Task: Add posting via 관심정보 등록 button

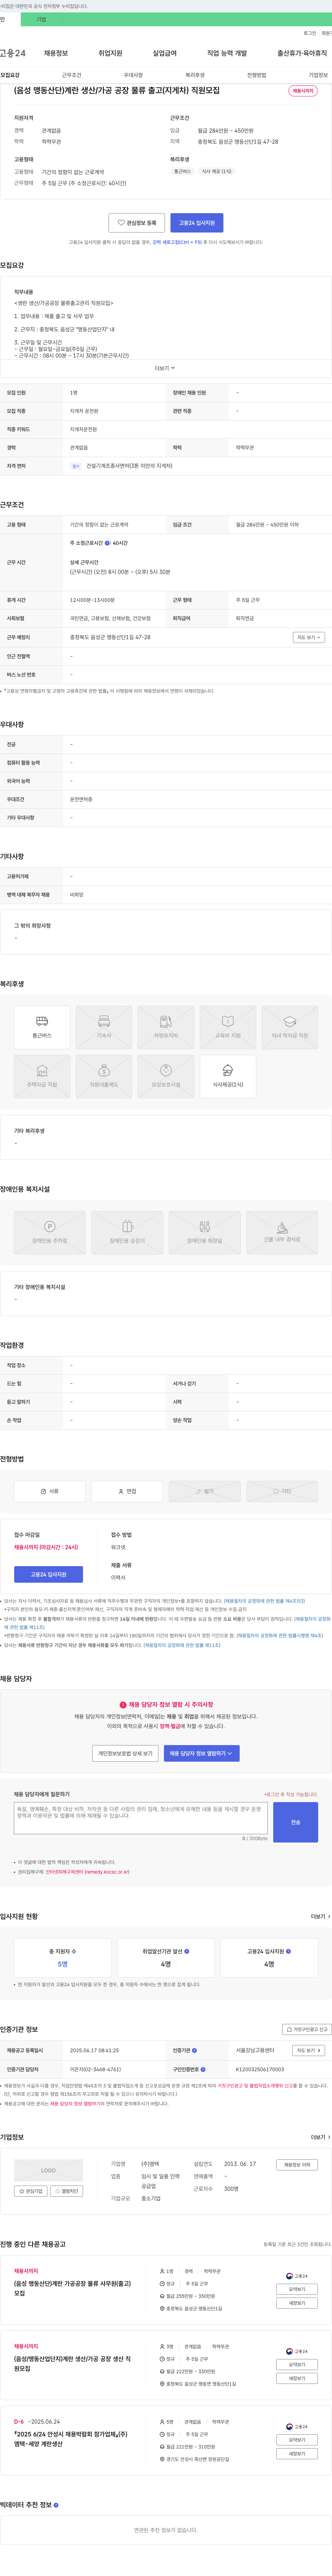Action: point(137,223)
